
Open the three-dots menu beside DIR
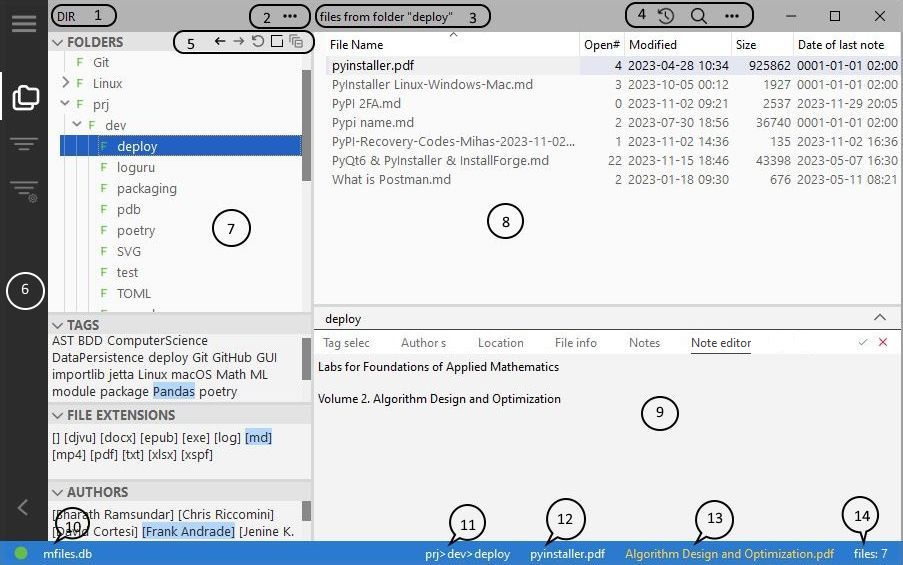click(x=290, y=16)
